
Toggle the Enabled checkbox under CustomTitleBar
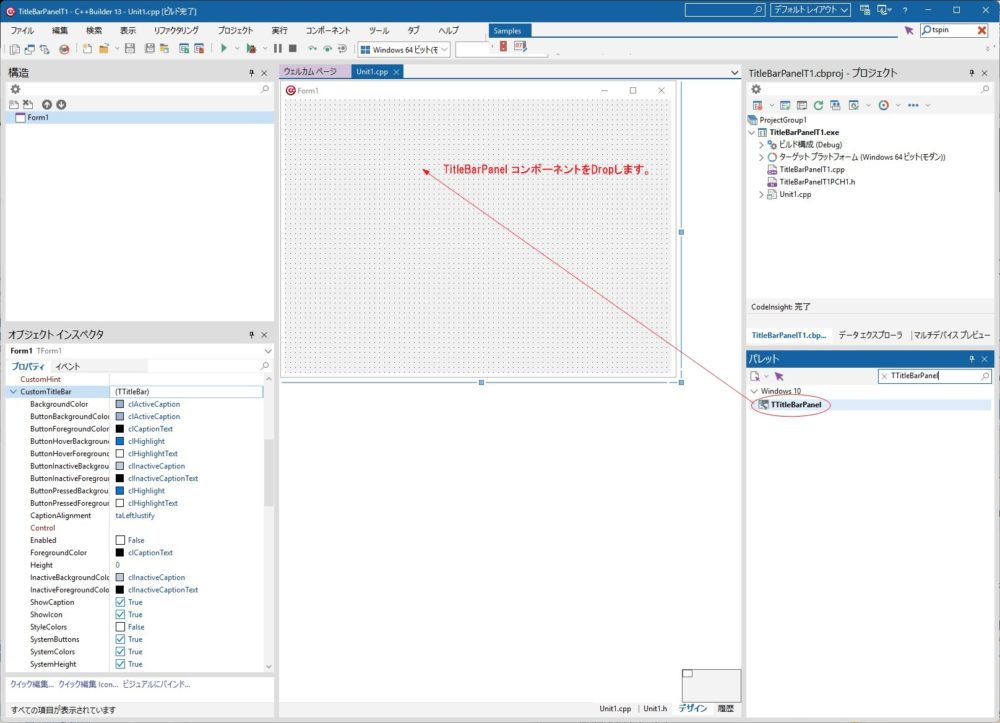click(x=120, y=540)
